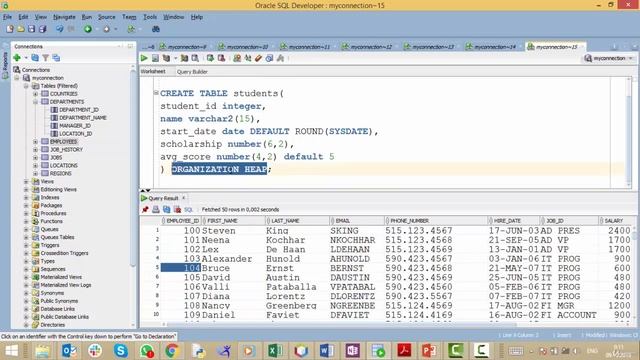
Task: Open Excel from the Windows taskbar
Action: pyautogui.click(x=276, y=351)
